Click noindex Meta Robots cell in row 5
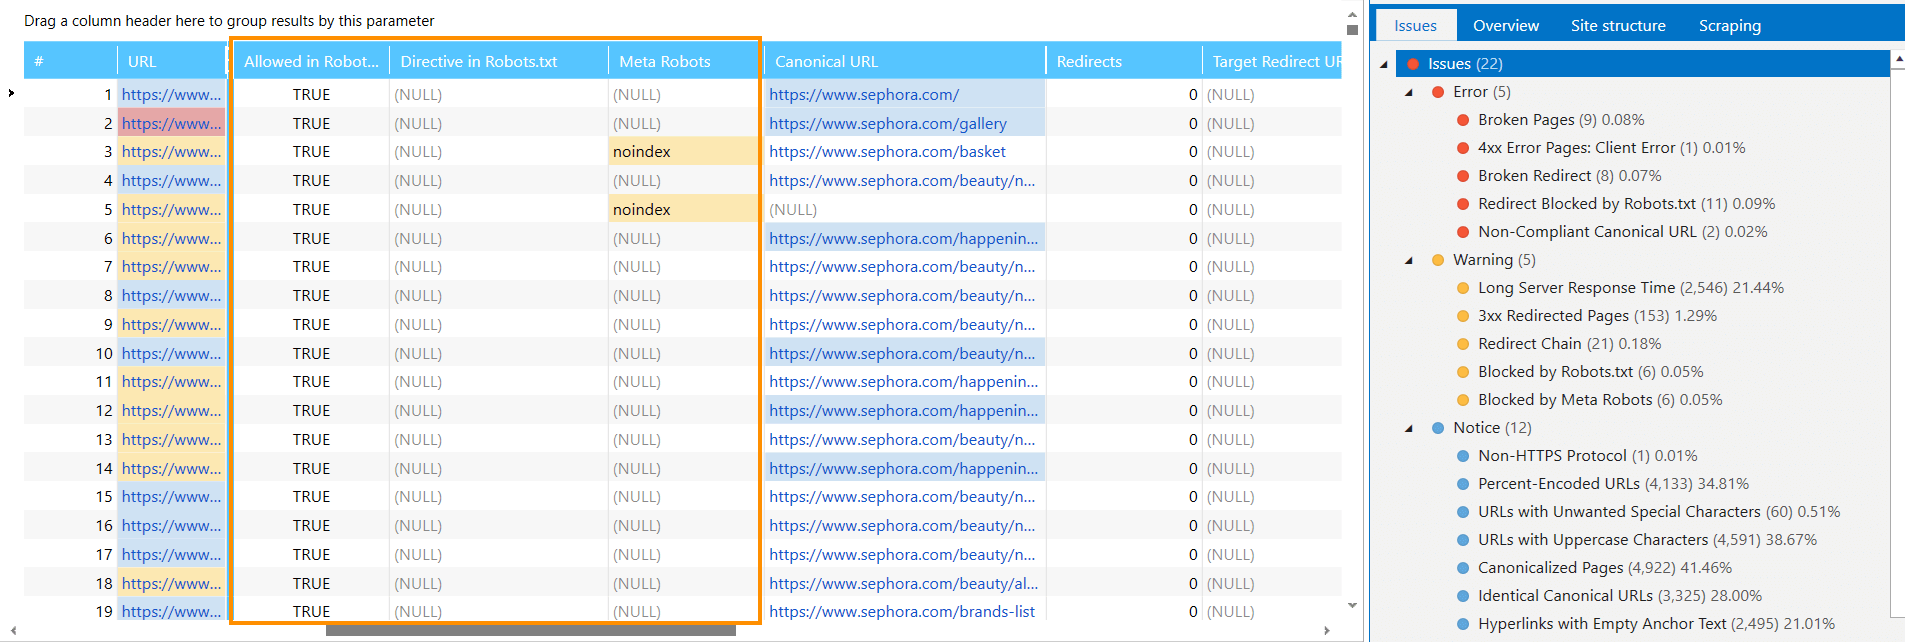1905x642 pixels. tap(684, 210)
